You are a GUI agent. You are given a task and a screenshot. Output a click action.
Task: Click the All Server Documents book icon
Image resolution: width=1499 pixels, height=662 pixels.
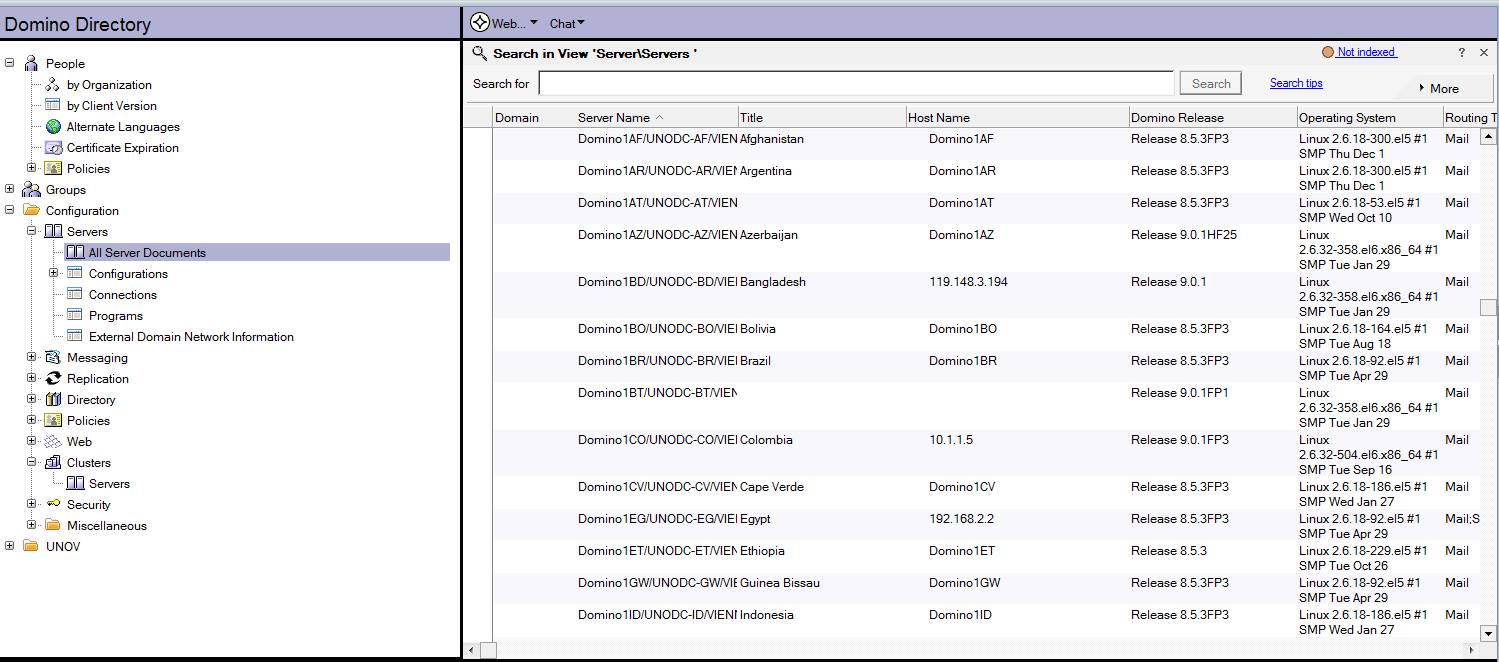[75, 253]
